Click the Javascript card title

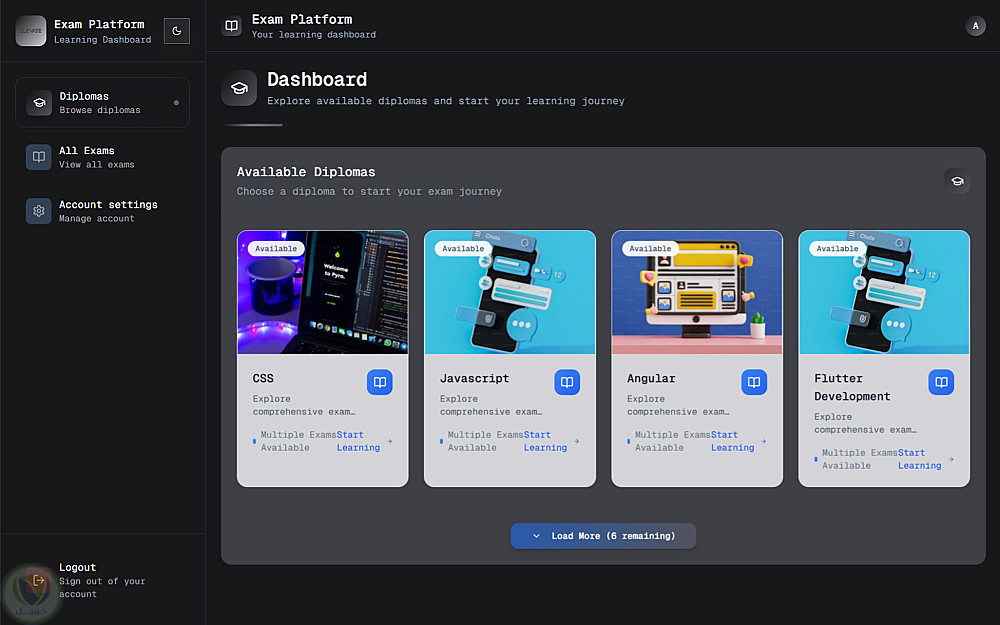[x=474, y=378]
